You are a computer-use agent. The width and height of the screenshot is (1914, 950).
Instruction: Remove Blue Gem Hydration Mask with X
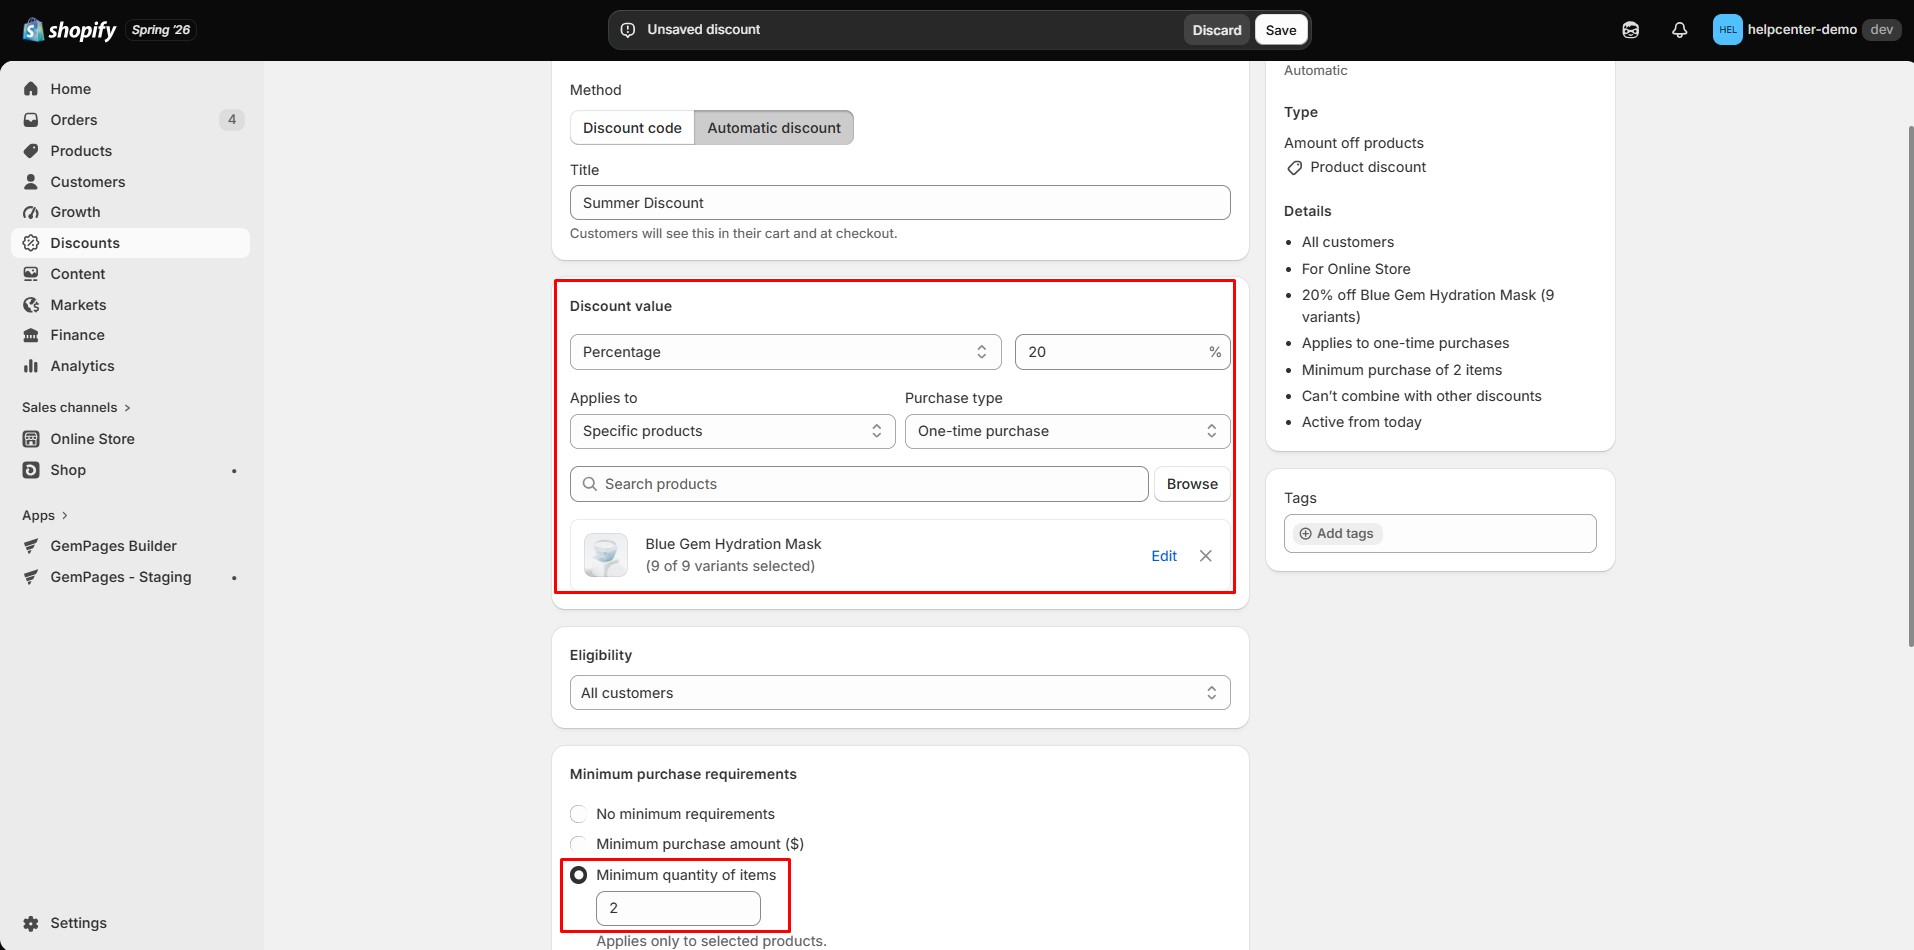[x=1206, y=556]
